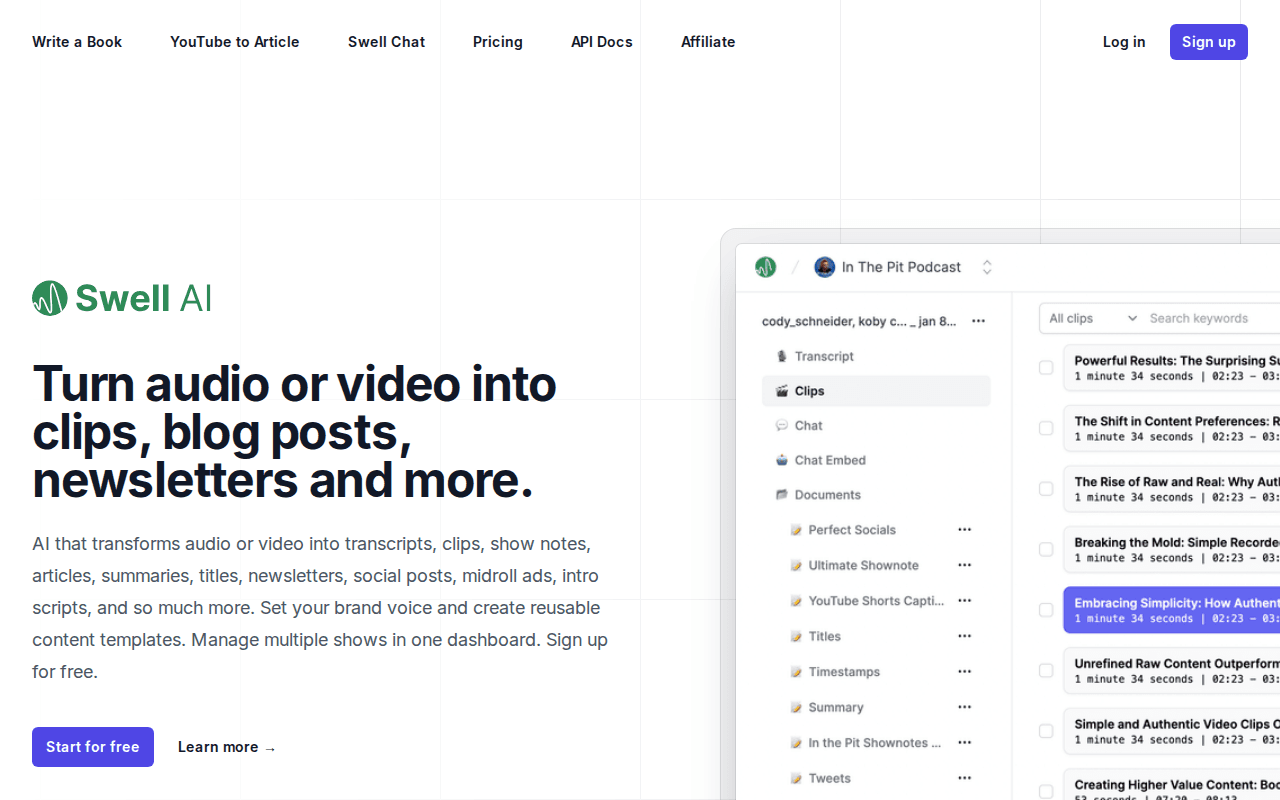The width and height of the screenshot is (1280, 800).
Task: Open more options for the cody_schneider episode
Action: 979,321
